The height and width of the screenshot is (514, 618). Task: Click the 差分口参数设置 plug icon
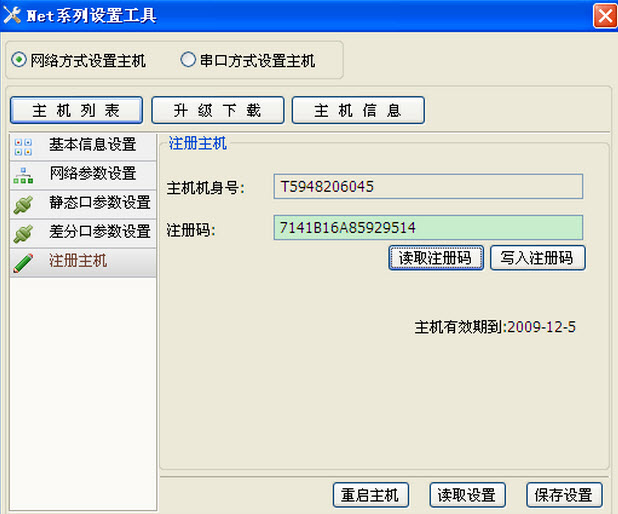point(23,234)
